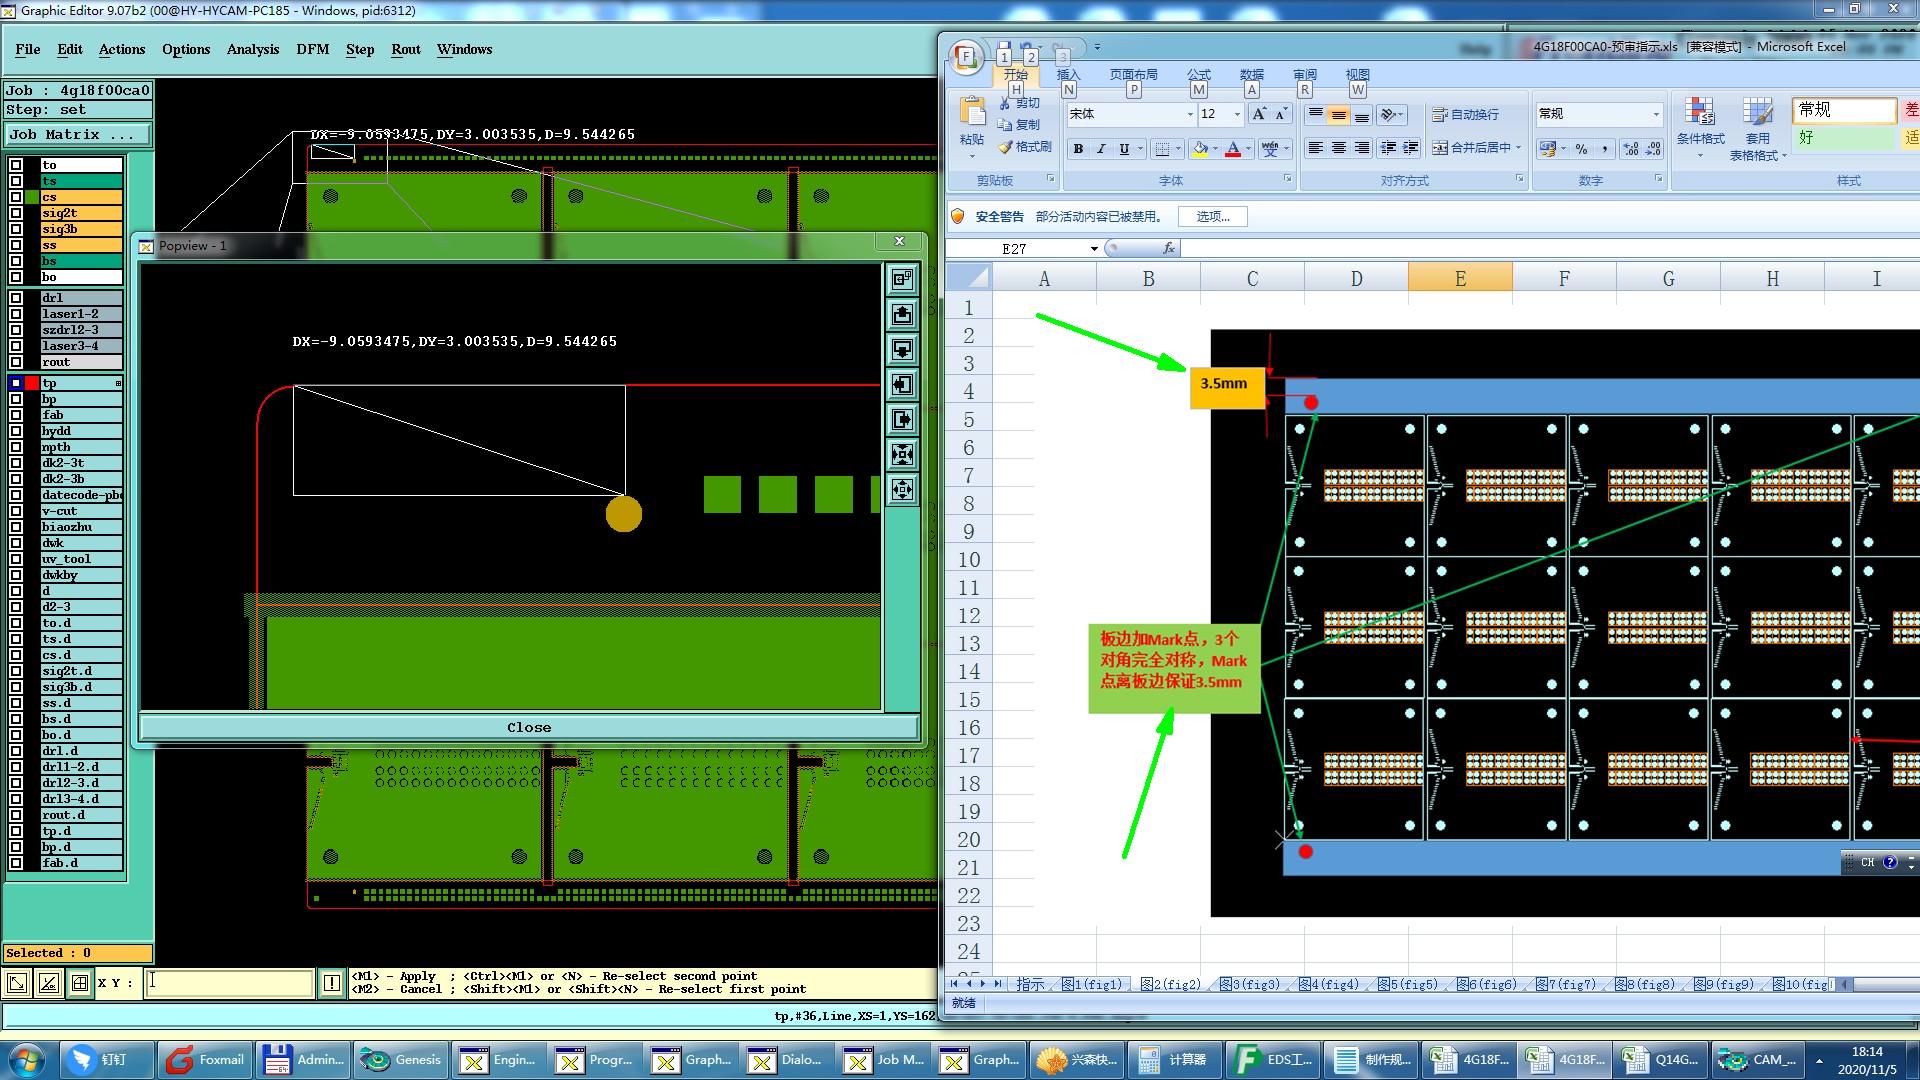Click the XY coordinate input field
Viewport: 1920px width, 1080px height.
click(230, 983)
